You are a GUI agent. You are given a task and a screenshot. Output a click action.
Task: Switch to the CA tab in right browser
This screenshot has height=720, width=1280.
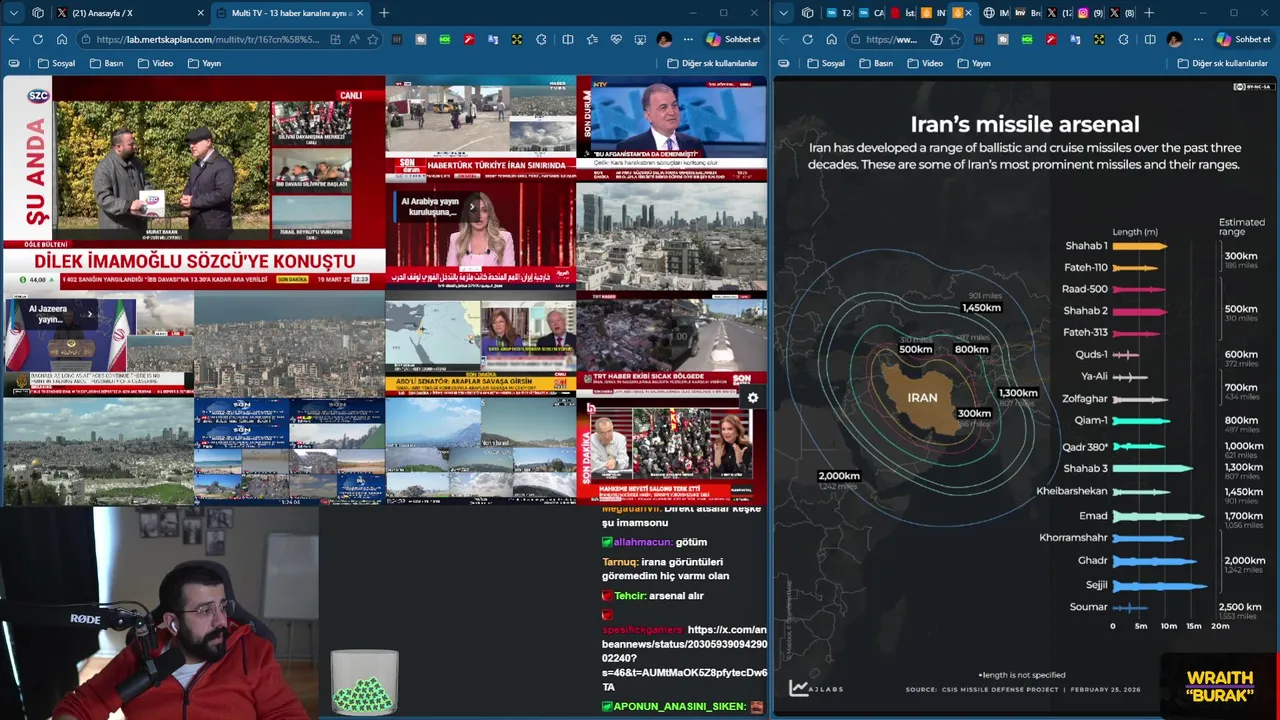point(872,13)
